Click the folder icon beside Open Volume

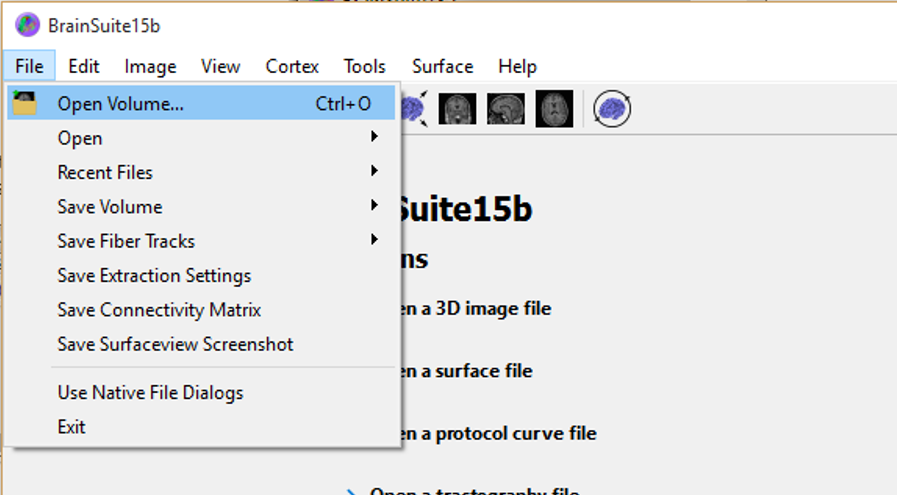[x=24, y=103]
